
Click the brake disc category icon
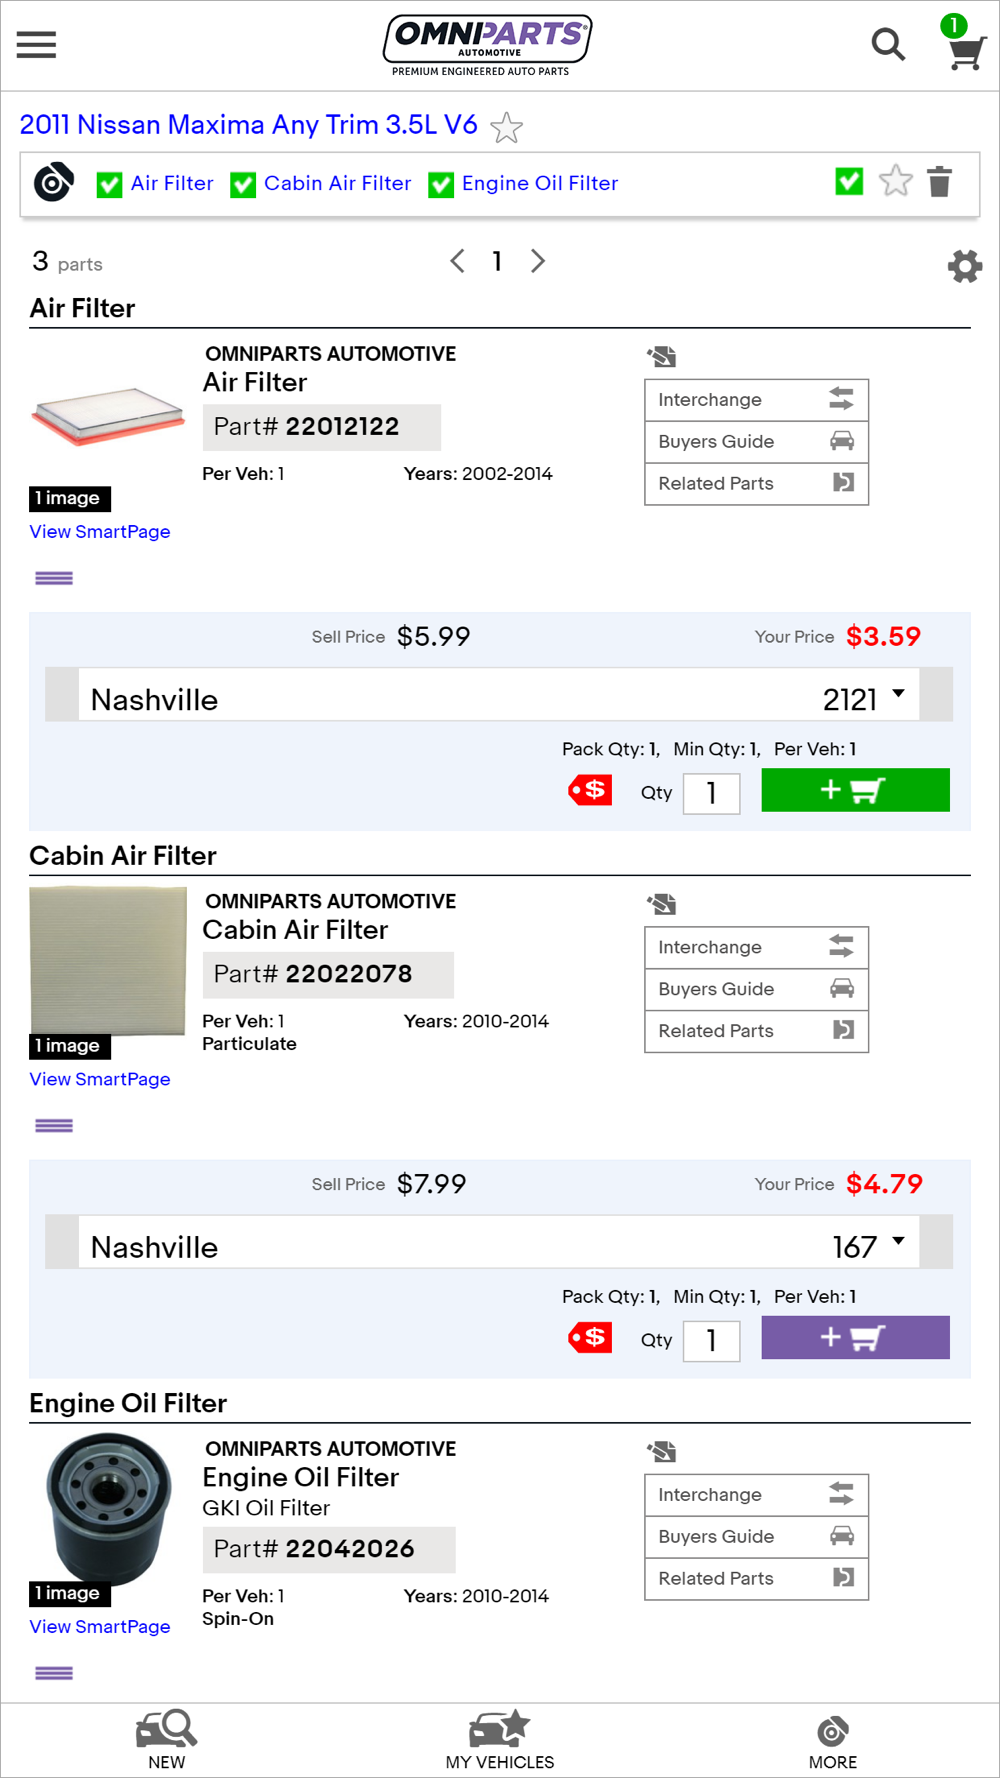(x=54, y=182)
